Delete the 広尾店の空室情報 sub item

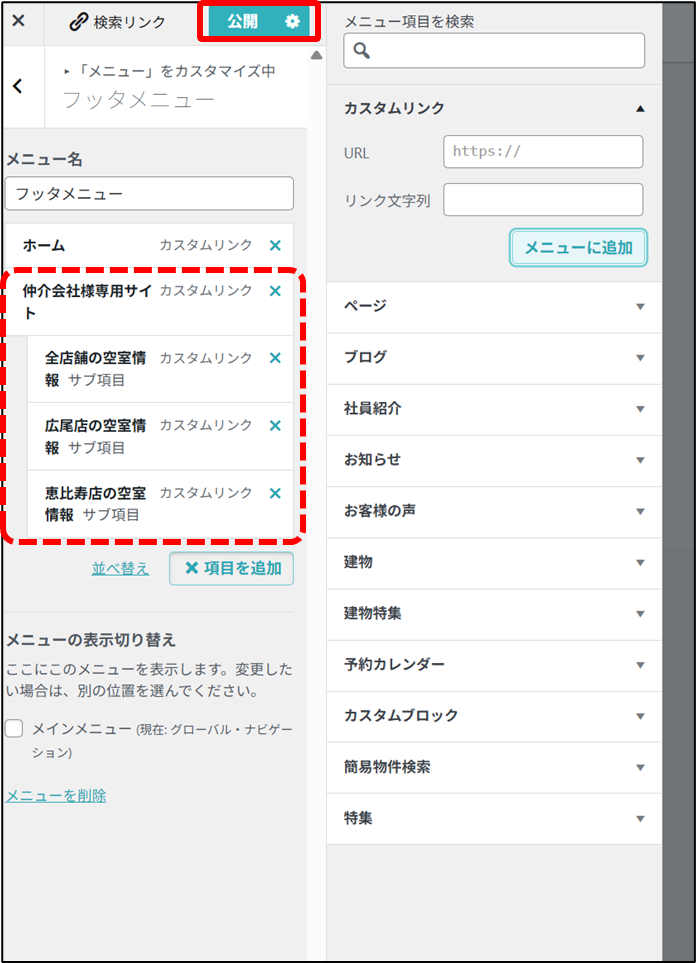point(275,425)
